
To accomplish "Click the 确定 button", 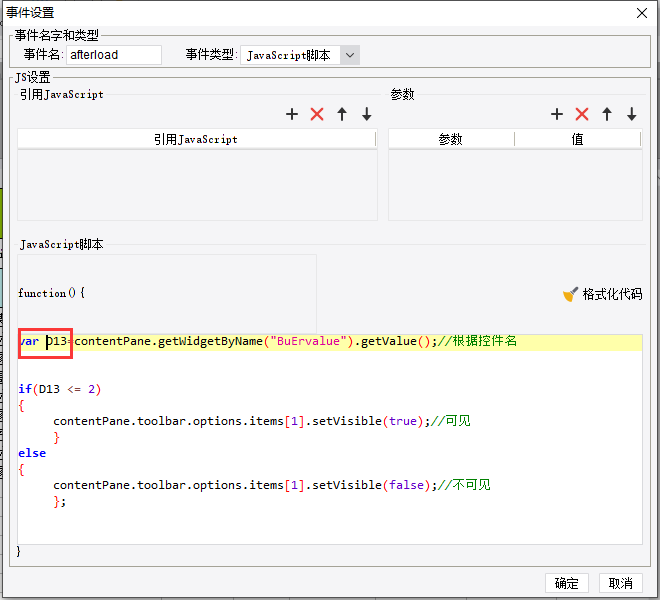I will click(567, 583).
